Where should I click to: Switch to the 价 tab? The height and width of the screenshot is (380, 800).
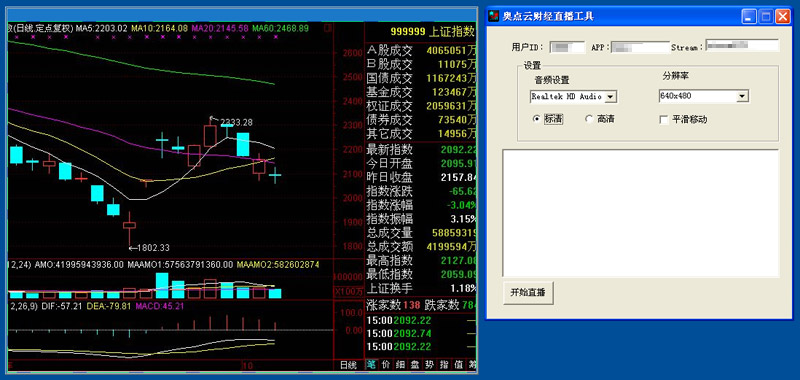385,365
